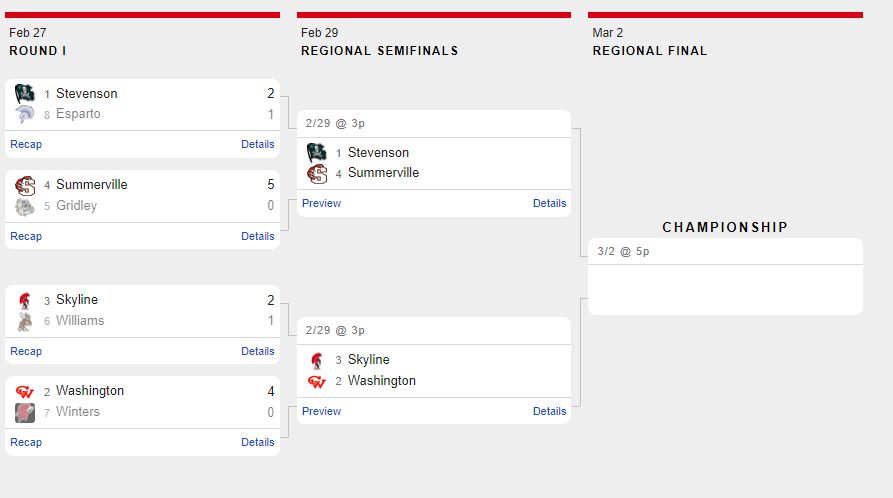The image size is (893, 498).
Task: Click Stevenson's pirate flag logo in Round I
Action: [25, 94]
